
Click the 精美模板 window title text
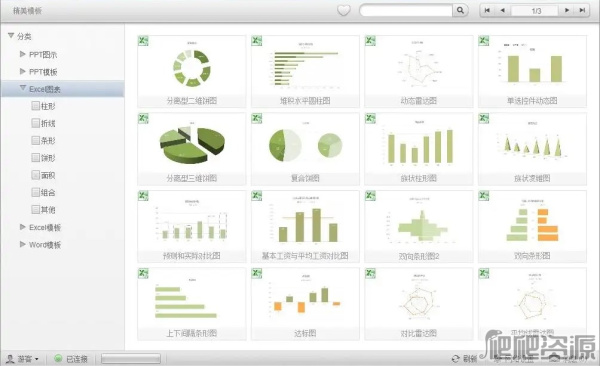27,11
